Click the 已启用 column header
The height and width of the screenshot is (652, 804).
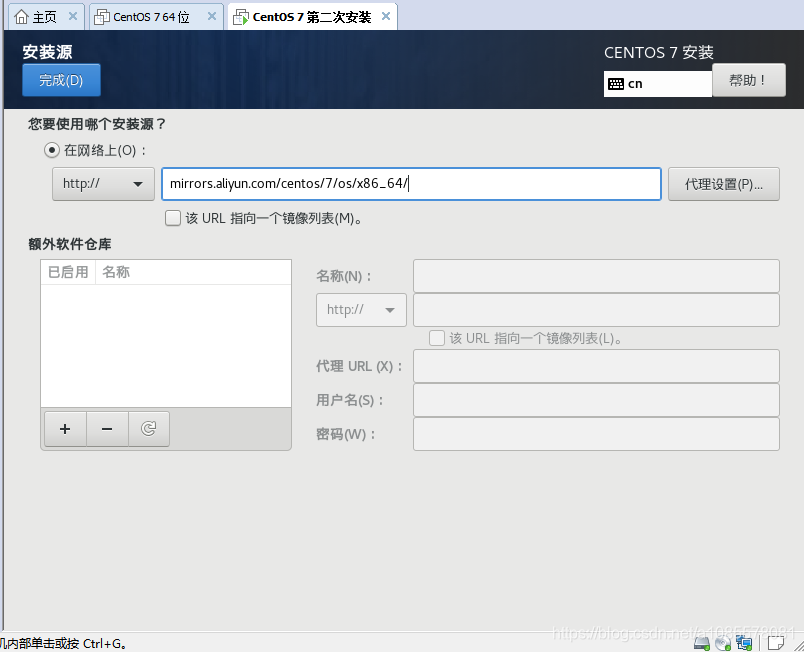pos(68,272)
